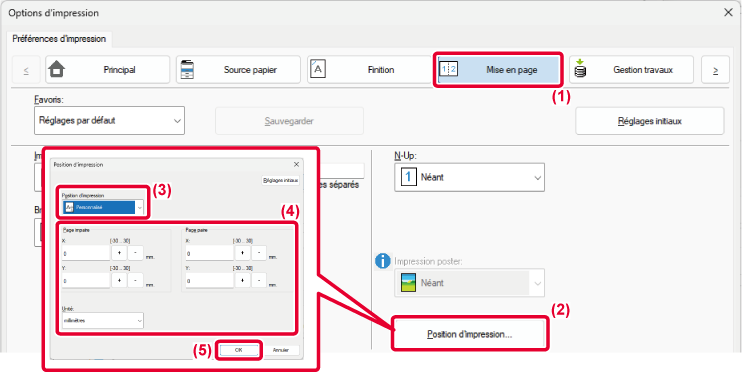Decrease Page paire Y with minus button
Viewport: 742px width, 372px height.
[x=259, y=281]
